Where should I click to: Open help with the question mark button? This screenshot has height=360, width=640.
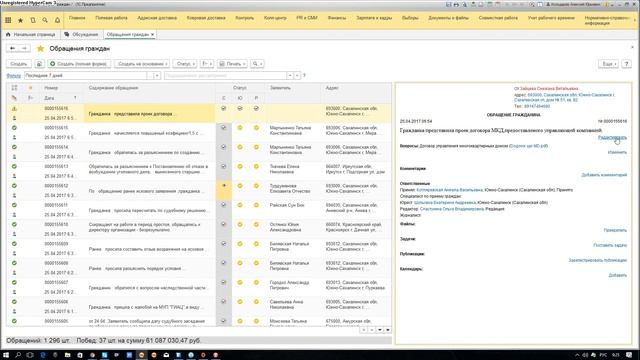pos(627,64)
